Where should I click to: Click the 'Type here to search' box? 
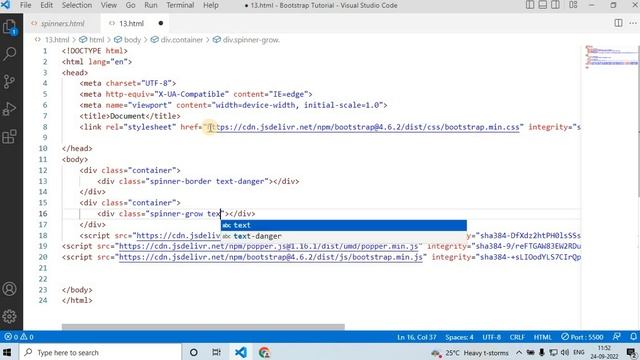pos(100,352)
